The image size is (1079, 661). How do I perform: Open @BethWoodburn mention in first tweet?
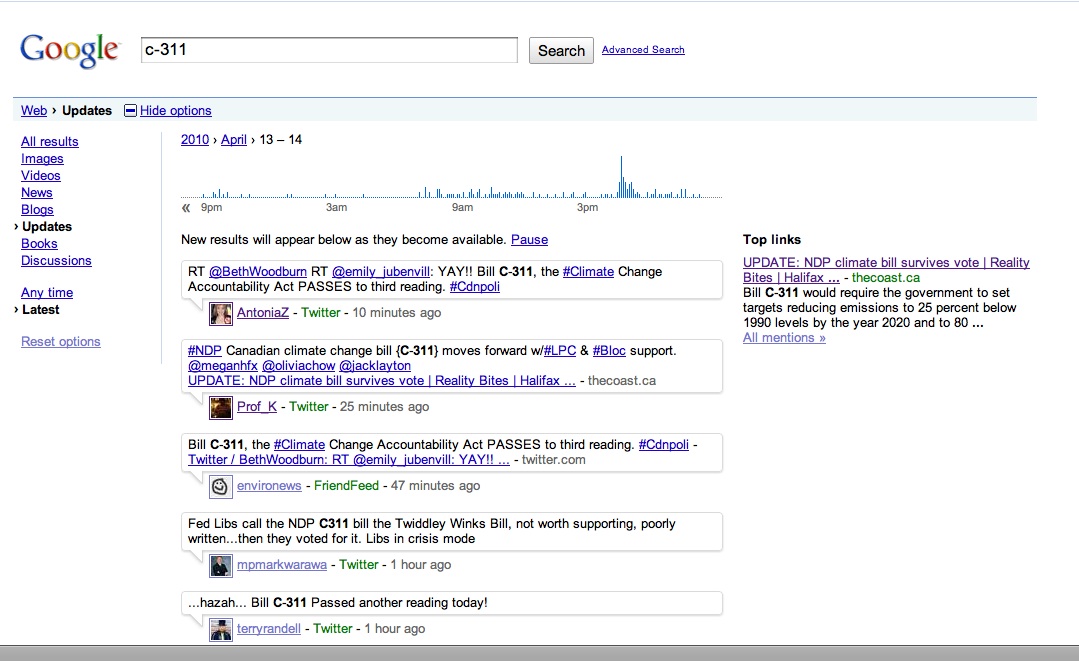tap(258, 272)
